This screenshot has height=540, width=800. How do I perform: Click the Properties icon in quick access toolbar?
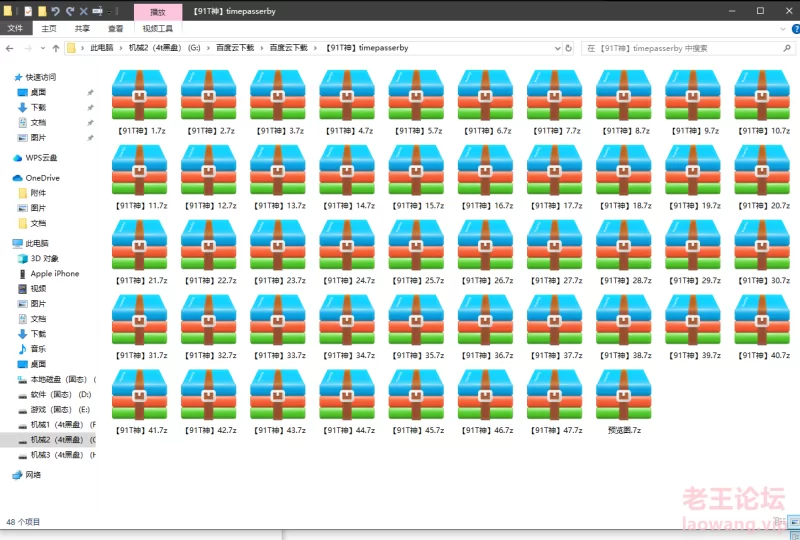28,11
